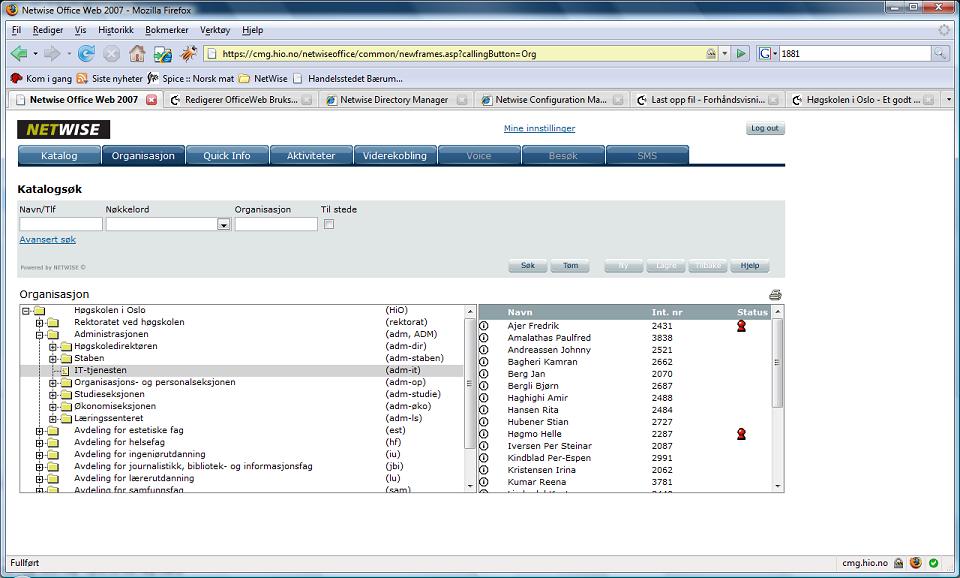Expand the Studieseksjonen node
The height and width of the screenshot is (578, 960).
(53, 394)
